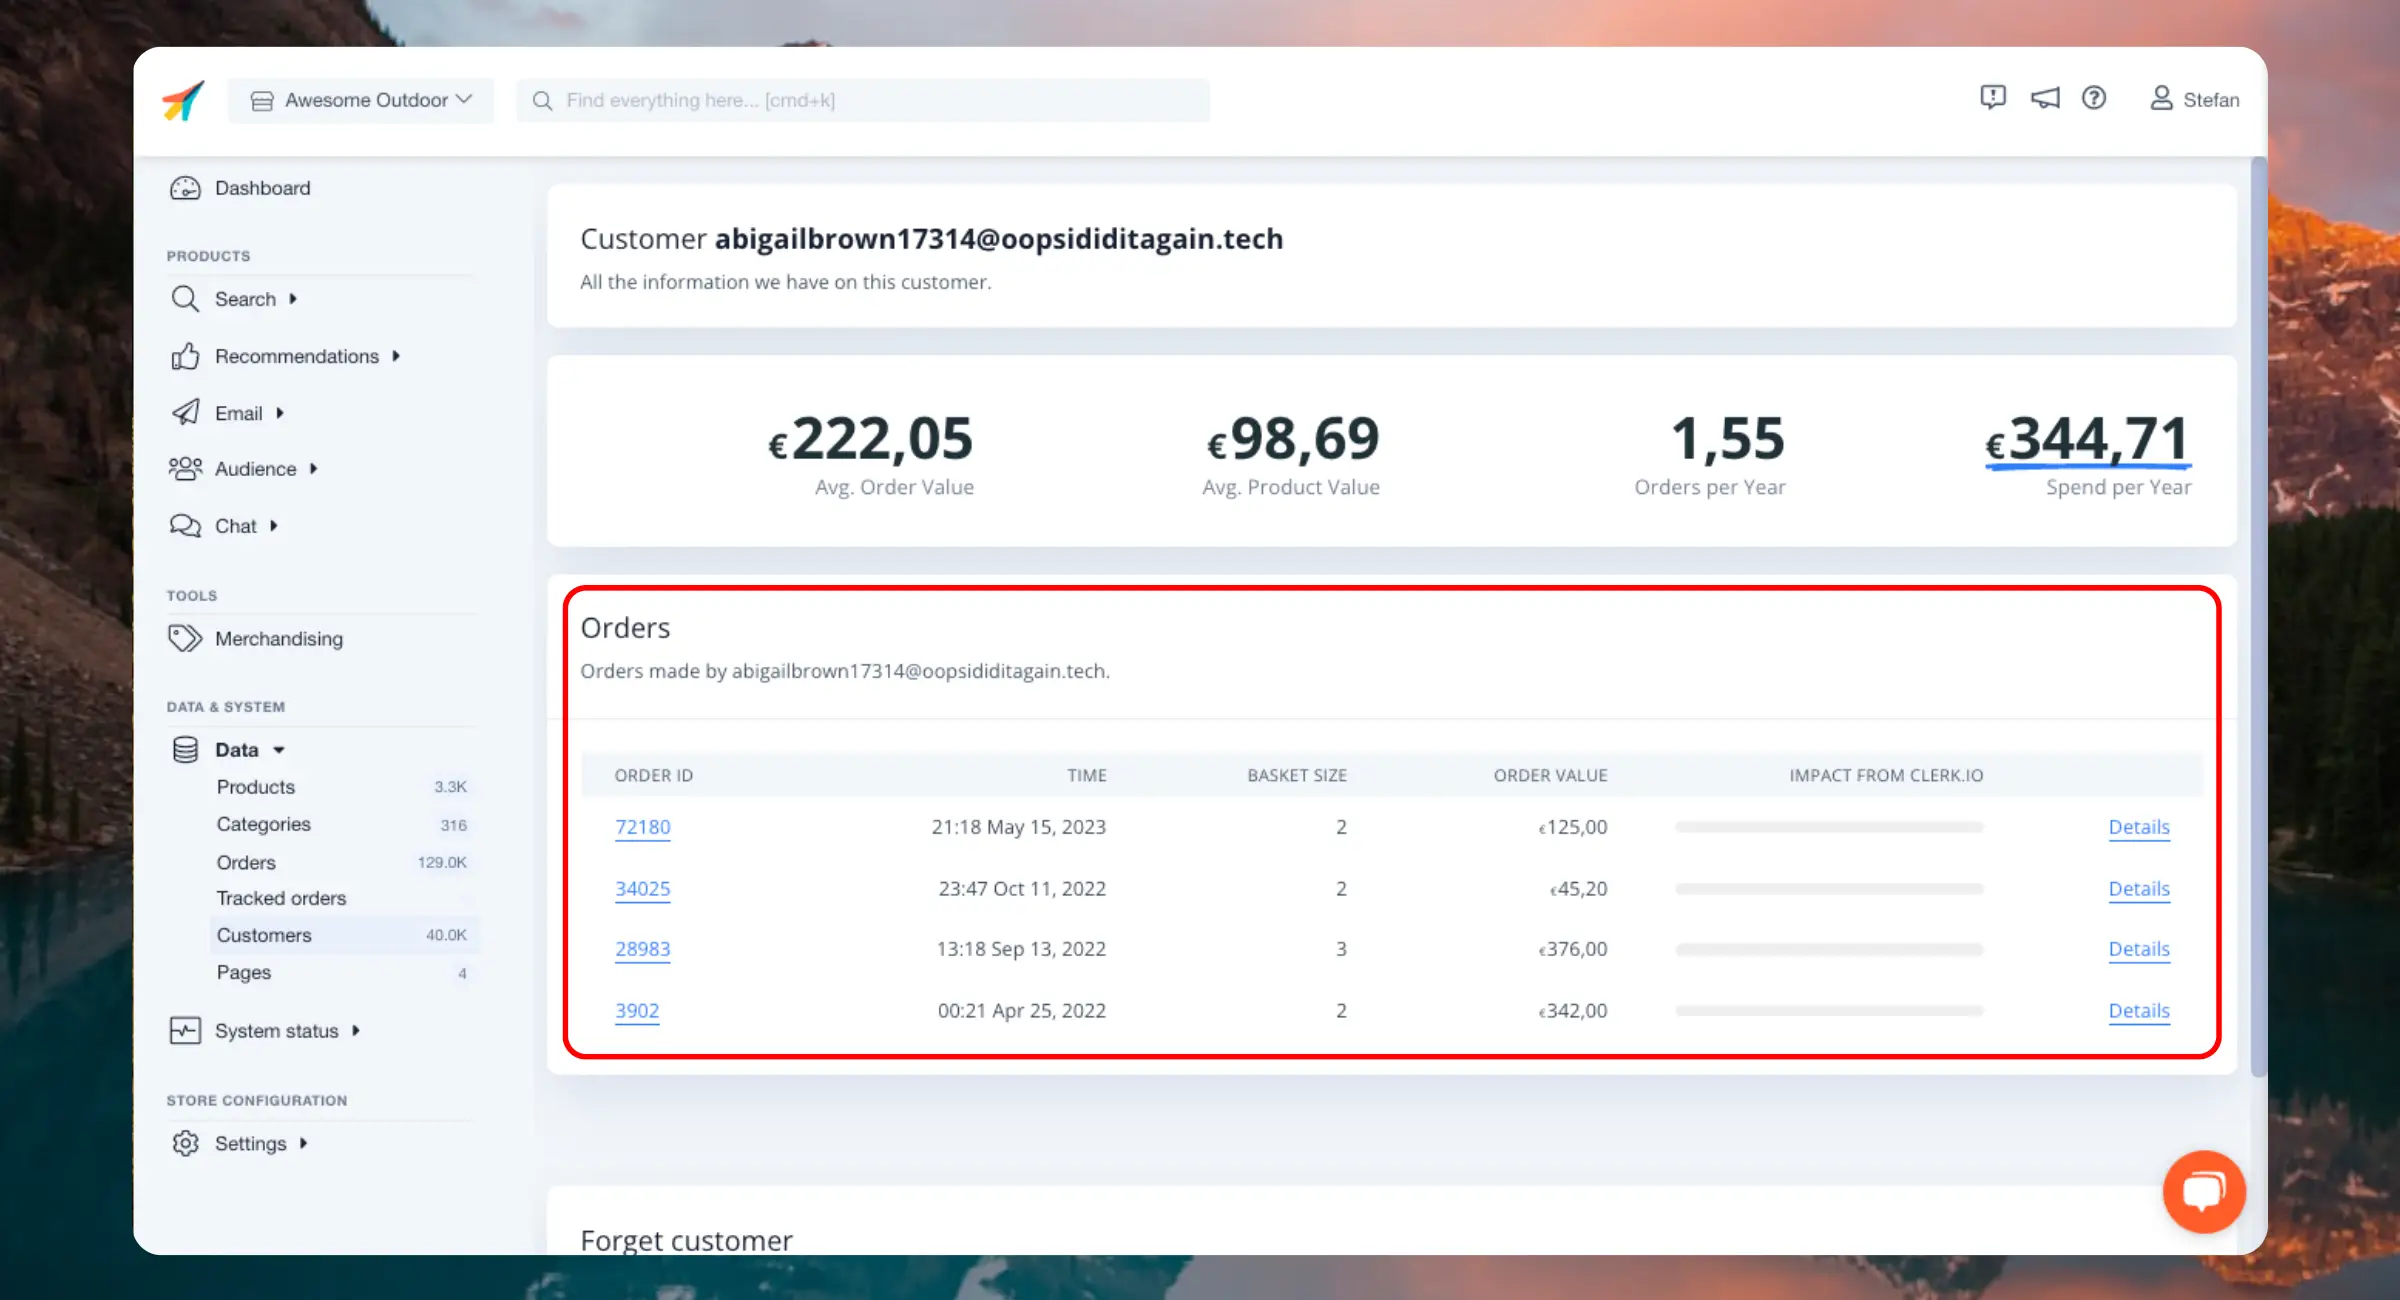Viewport: 2400px width, 1300px height.
Task: Expand the System status submenu arrow
Action: [x=355, y=1031]
